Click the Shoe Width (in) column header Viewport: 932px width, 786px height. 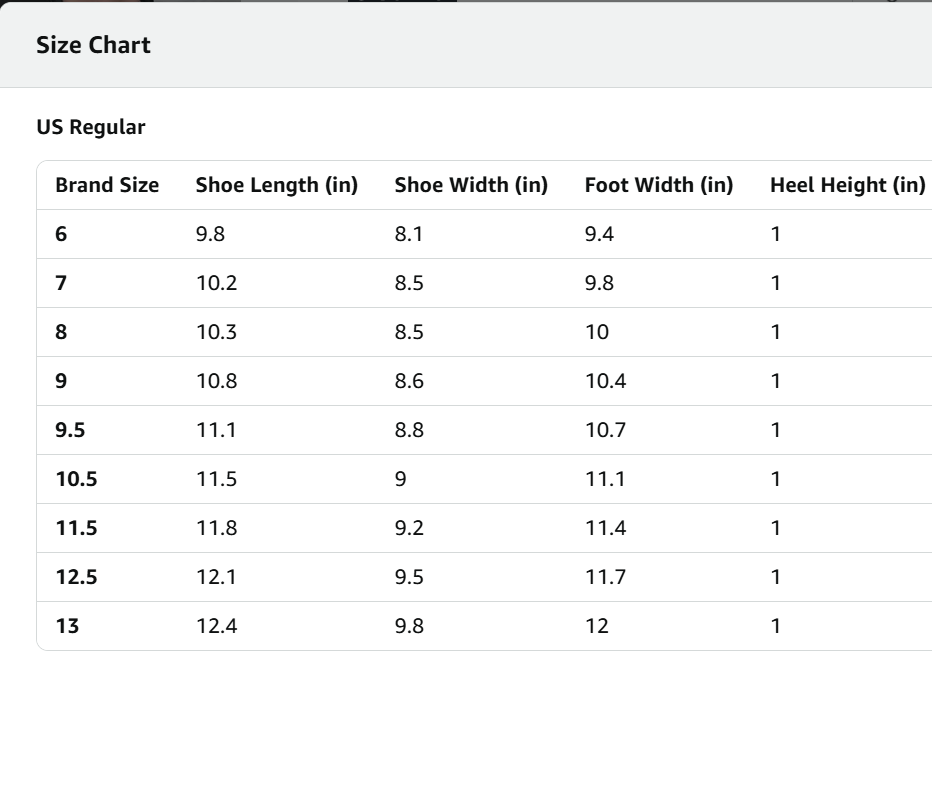pos(471,185)
